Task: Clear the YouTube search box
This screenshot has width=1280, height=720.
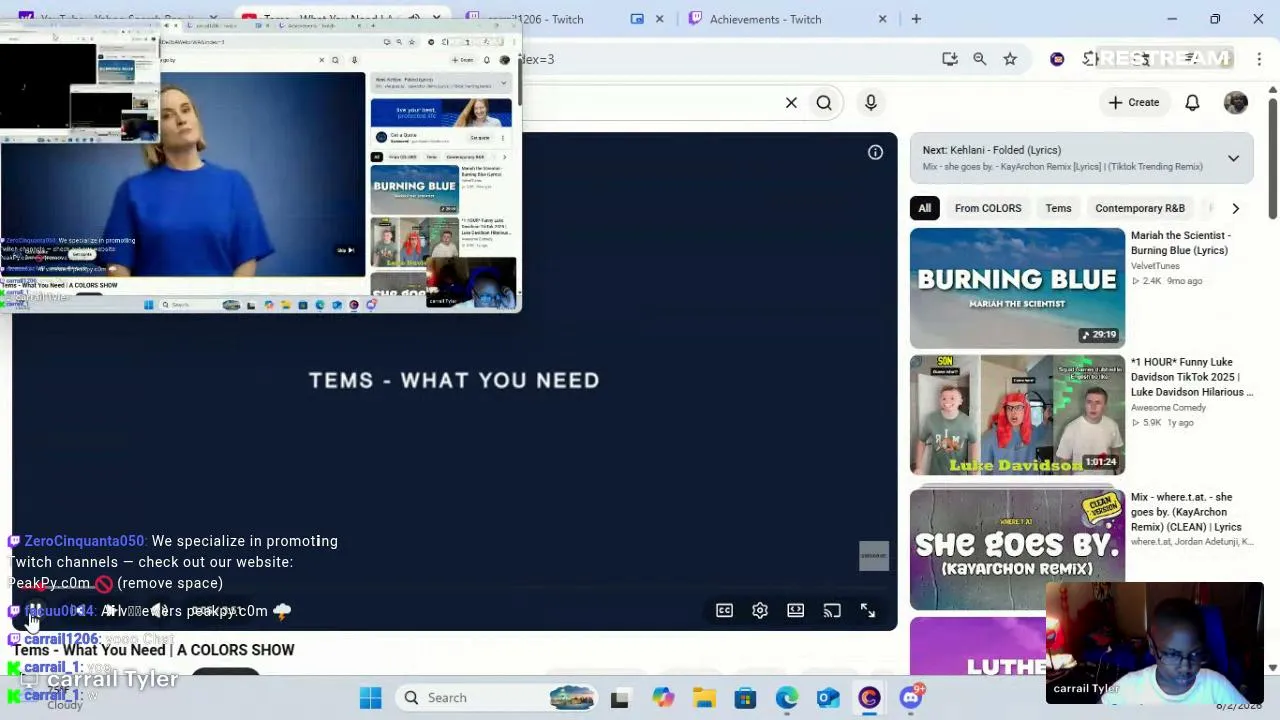Action: [x=791, y=102]
